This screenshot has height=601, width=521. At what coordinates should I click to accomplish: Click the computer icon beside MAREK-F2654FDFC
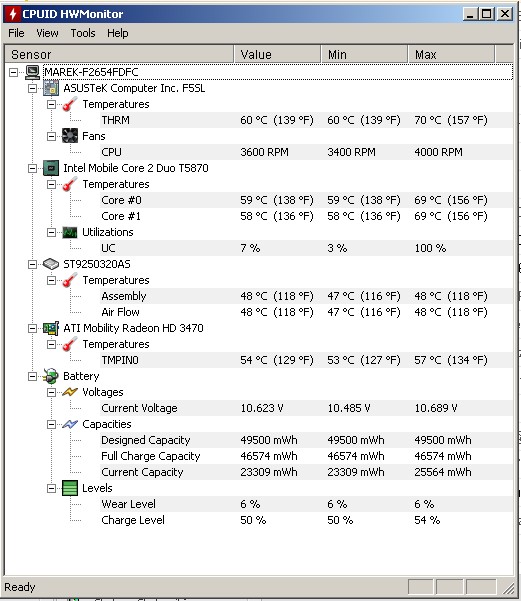click(32, 72)
